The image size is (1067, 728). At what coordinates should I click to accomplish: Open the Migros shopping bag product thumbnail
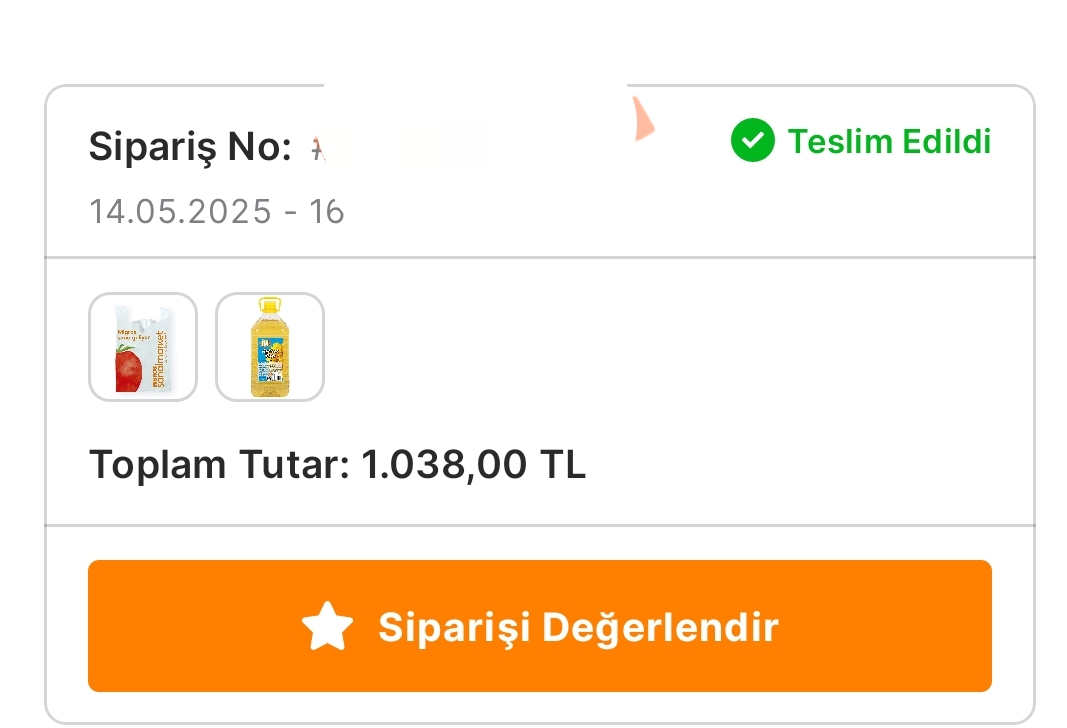click(x=143, y=347)
